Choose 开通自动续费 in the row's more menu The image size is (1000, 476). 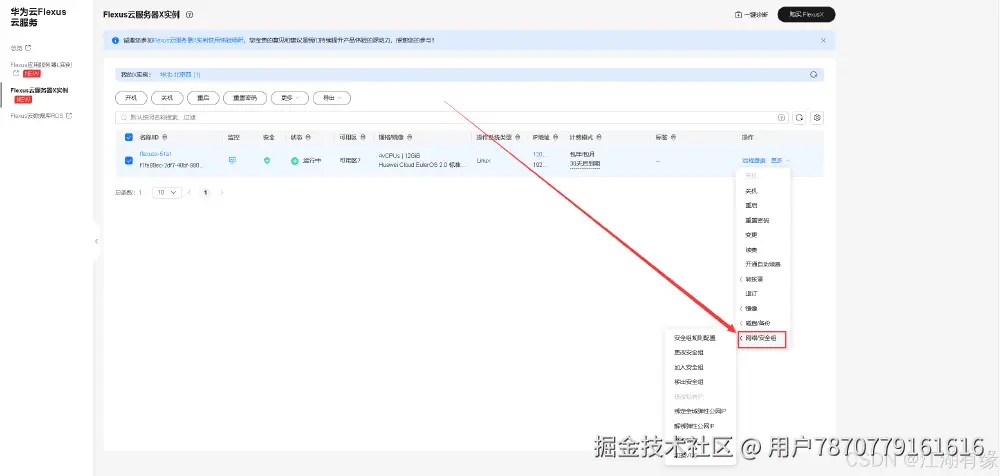click(x=763, y=264)
